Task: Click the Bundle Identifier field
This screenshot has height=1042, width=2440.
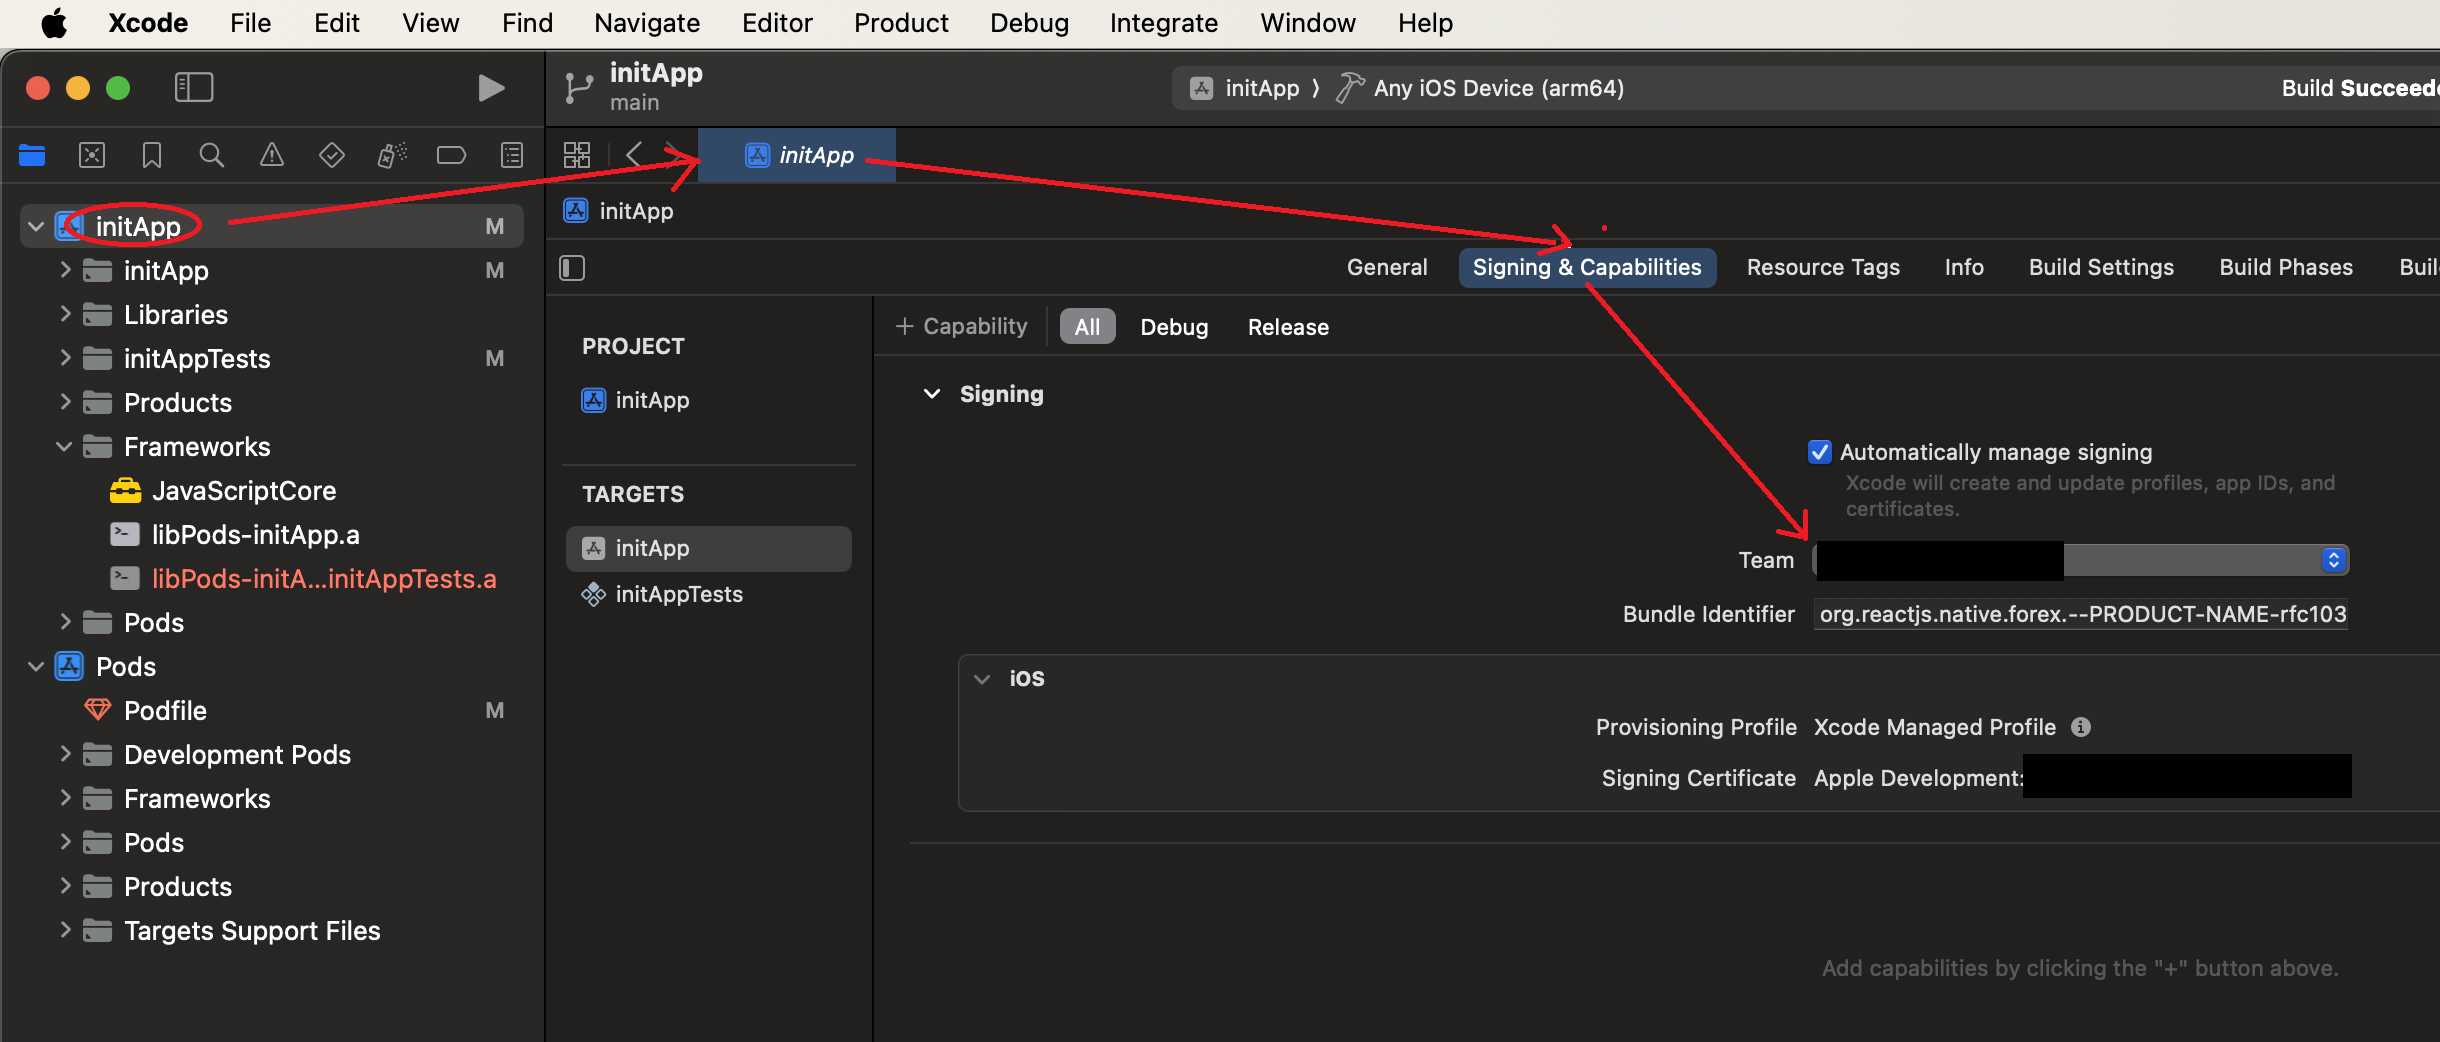Action: tap(2082, 614)
